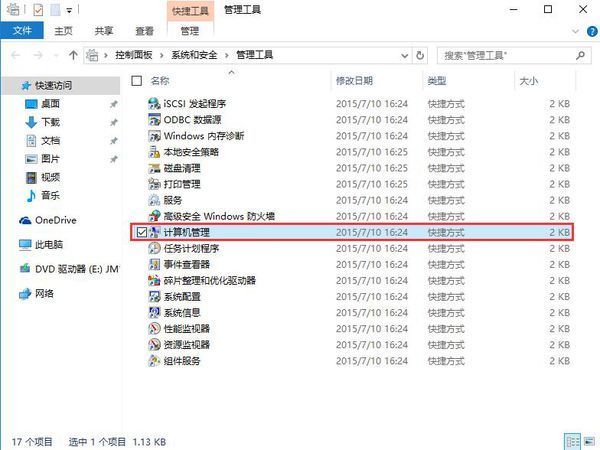Viewport: 600px width, 450px height.
Task: Go up one level with up arrow
Action: click(x=73, y=56)
